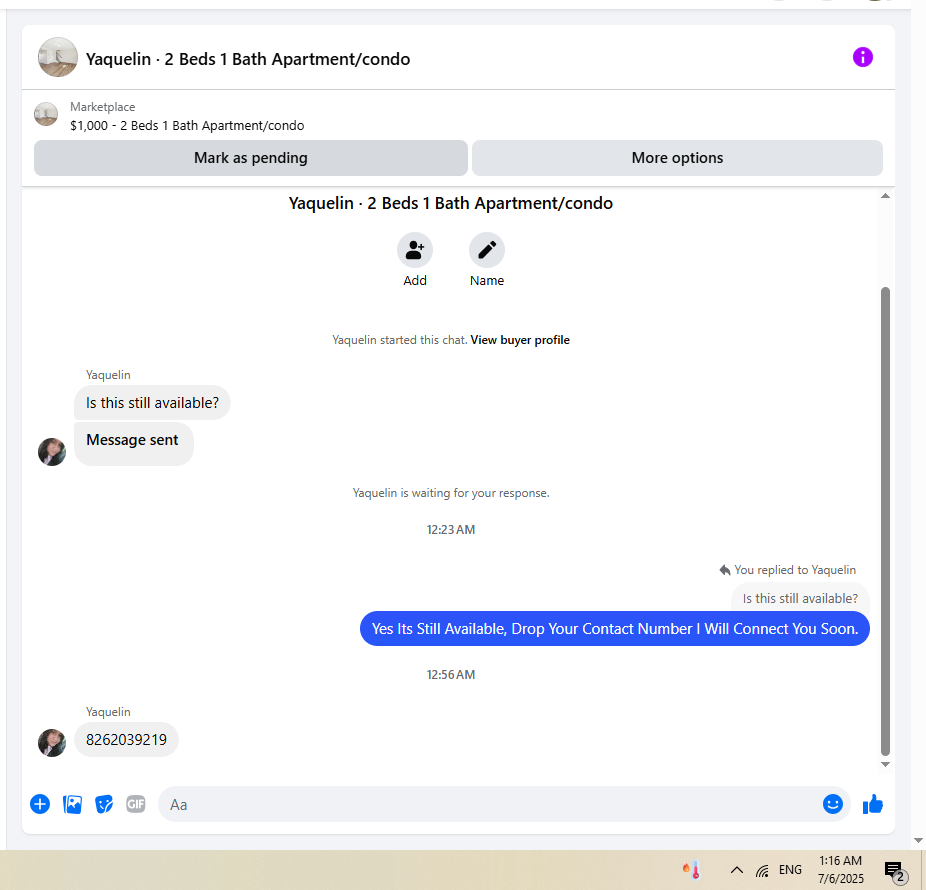
Task: Click the Add people icon
Action: (x=415, y=250)
